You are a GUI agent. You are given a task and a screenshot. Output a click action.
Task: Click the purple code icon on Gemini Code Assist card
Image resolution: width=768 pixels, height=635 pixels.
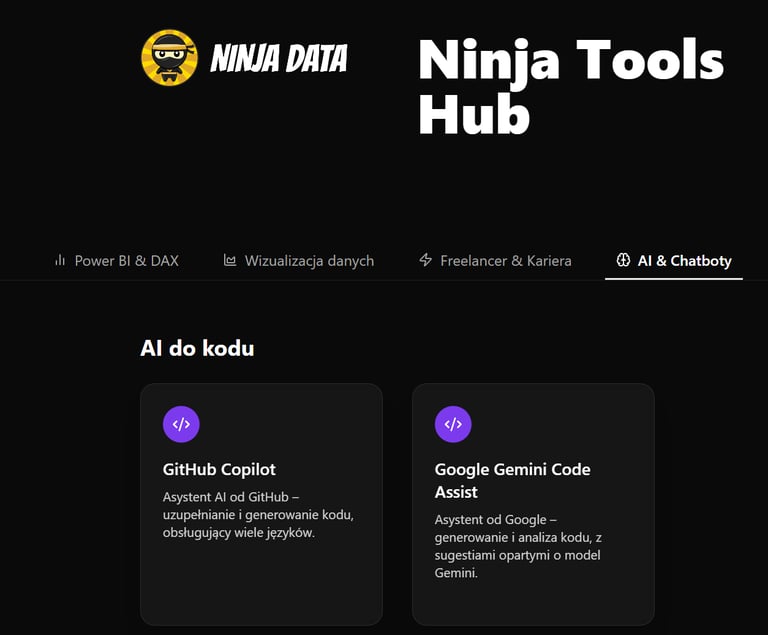453,424
